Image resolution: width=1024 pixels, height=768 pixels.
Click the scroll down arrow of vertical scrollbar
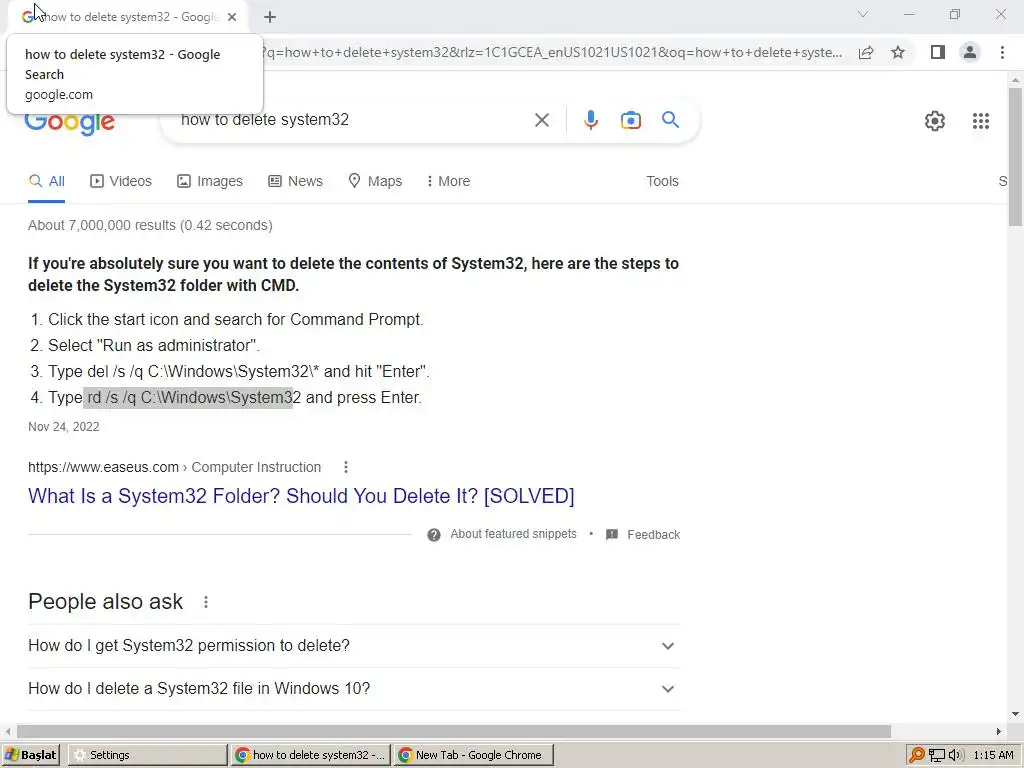[1015, 714]
